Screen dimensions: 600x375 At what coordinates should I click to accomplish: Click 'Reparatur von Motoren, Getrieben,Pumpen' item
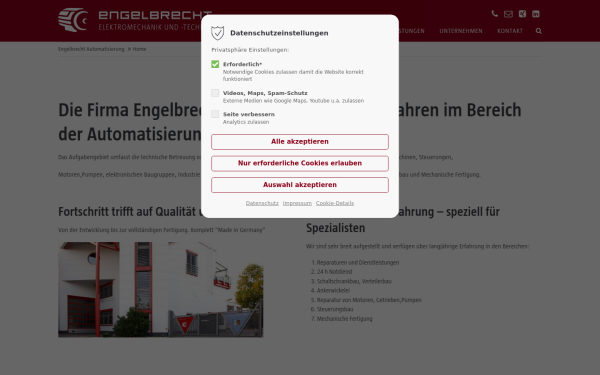[369, 300]
